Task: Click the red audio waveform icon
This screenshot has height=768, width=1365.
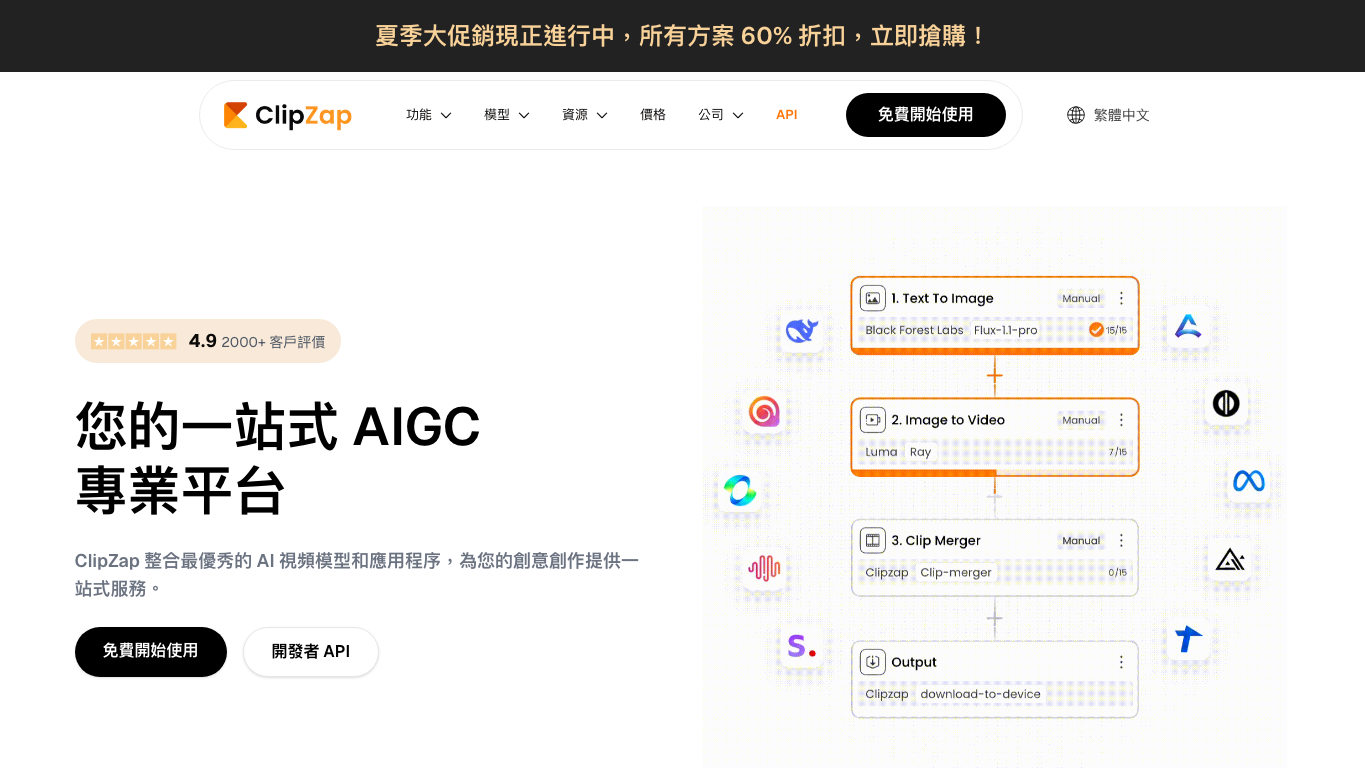Action: (x=764, y=568)
